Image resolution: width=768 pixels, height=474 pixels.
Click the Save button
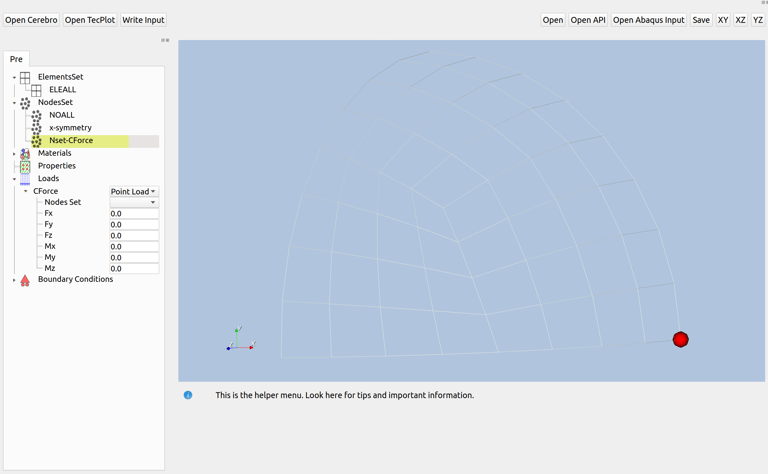(701, 20)
